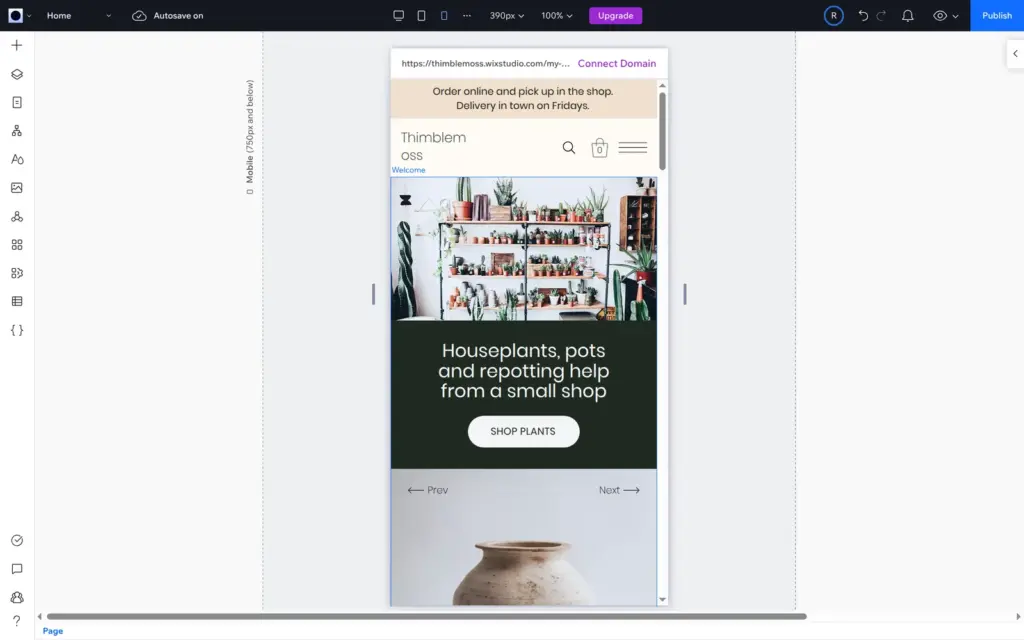Open the Help question mark icon
The width and height of the screenshot is (1024, 640).
(17, 620)
